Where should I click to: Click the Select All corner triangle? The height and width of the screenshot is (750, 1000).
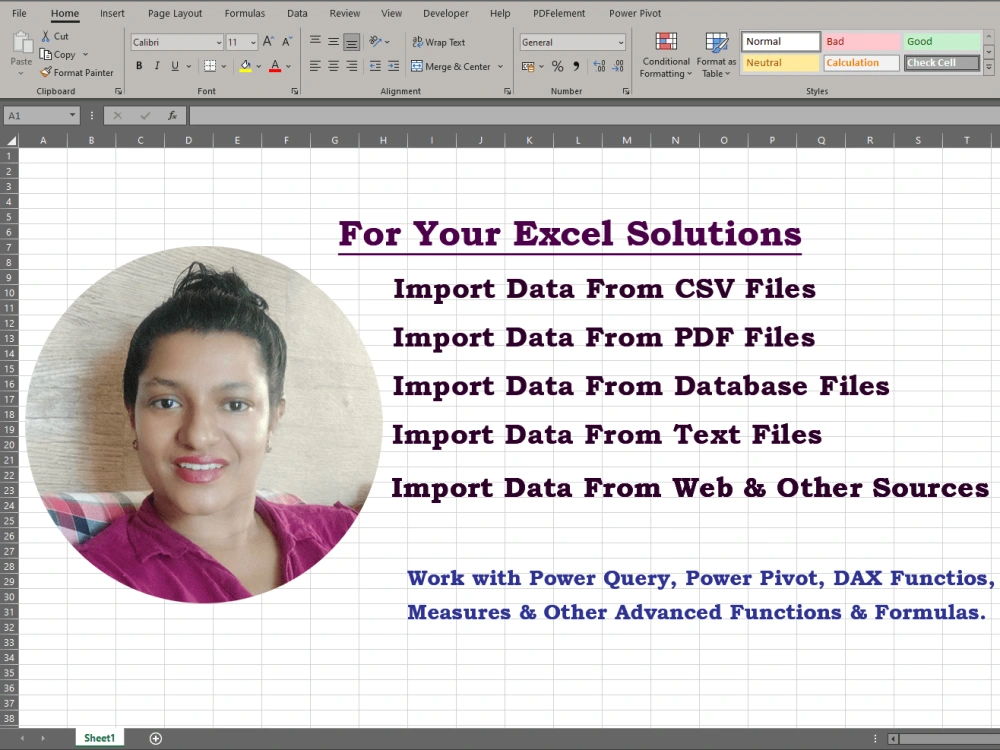11,140
